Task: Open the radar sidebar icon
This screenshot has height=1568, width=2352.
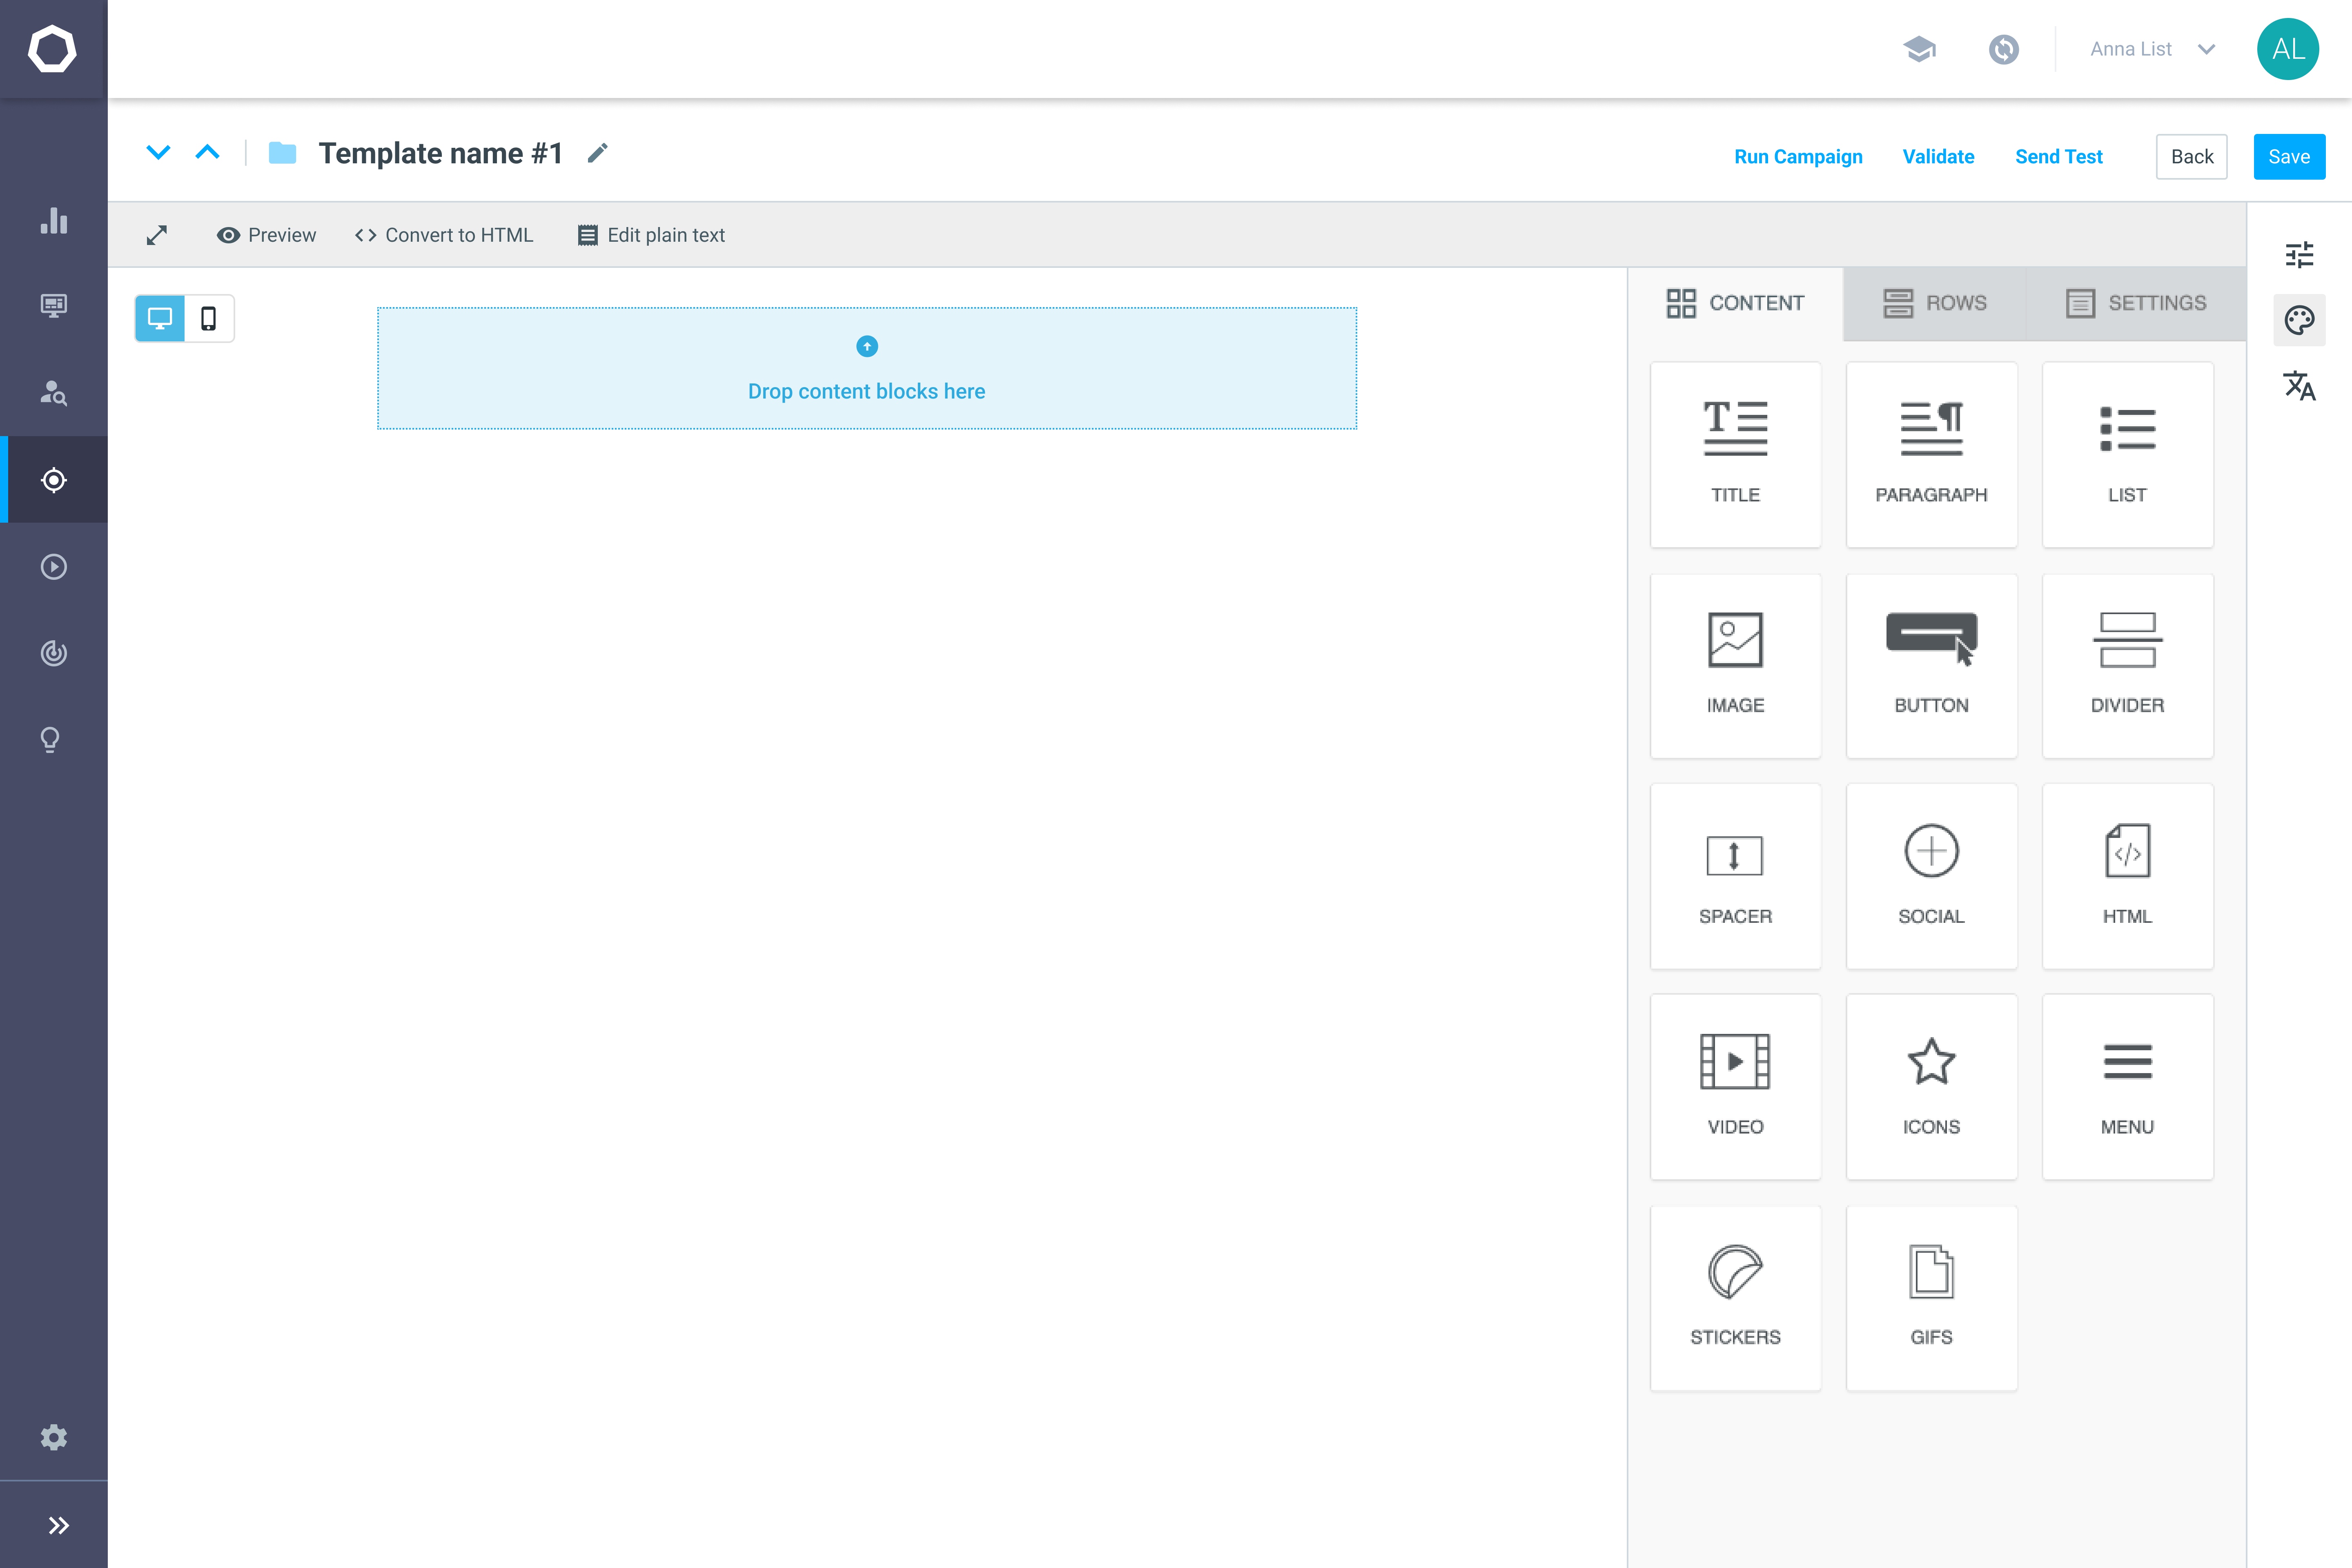Action: tap(54, 653)
